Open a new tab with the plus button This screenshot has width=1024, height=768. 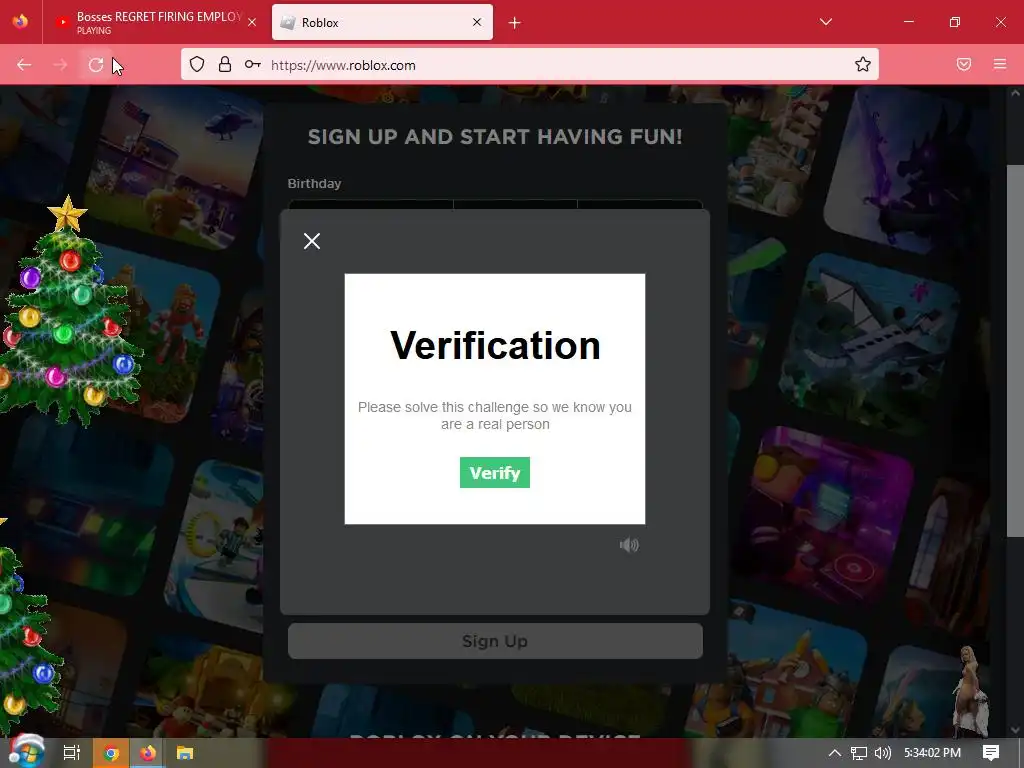pos(515,23)
